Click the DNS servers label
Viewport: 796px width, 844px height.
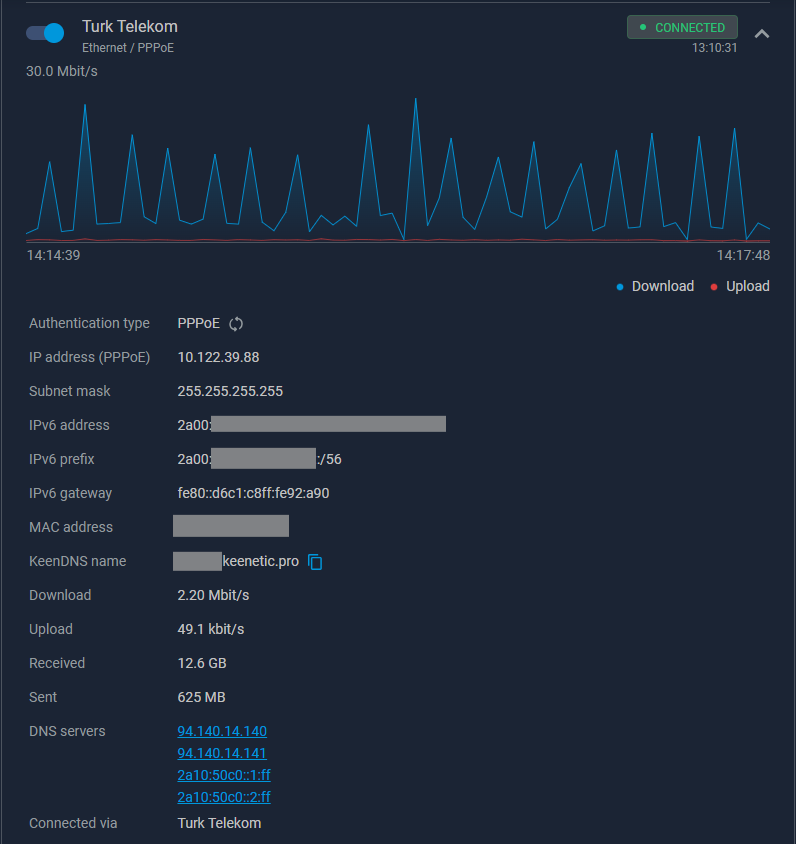(67, 731)
